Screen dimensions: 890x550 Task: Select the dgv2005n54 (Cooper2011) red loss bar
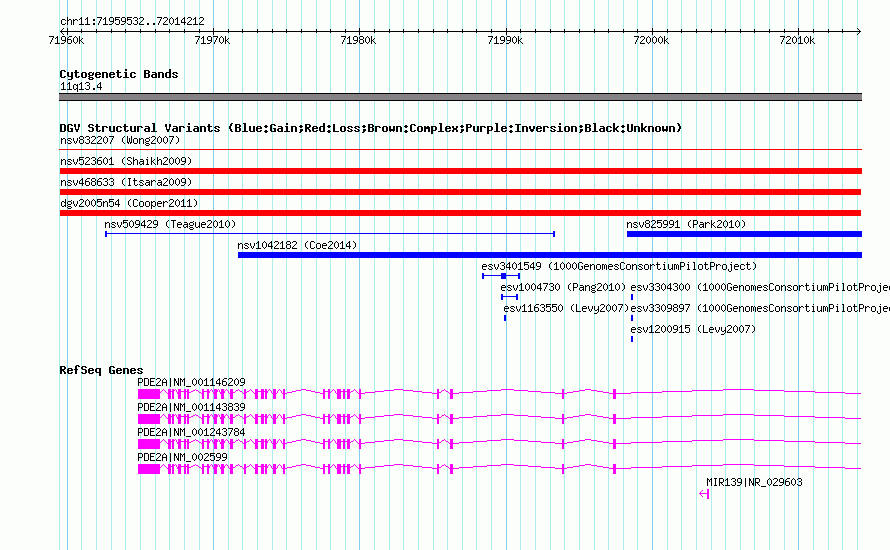pos(460,213)
